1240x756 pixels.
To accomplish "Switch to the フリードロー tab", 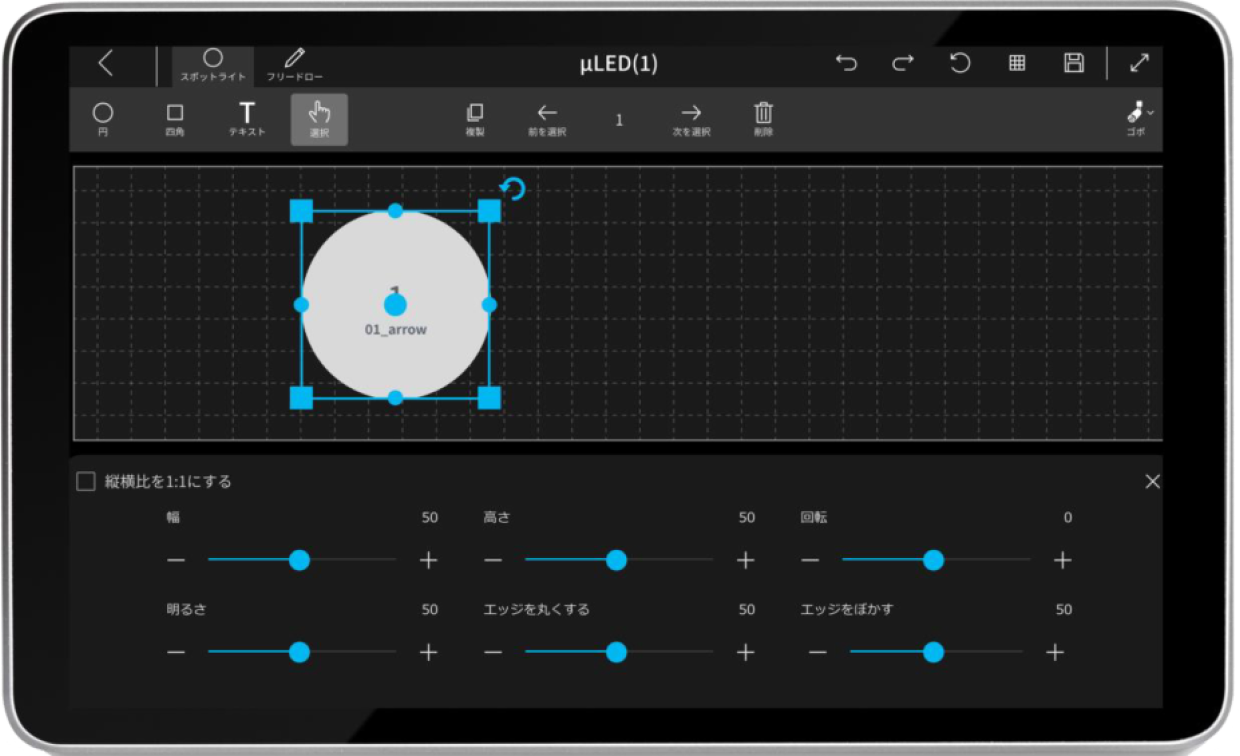I will pos(295,66).
